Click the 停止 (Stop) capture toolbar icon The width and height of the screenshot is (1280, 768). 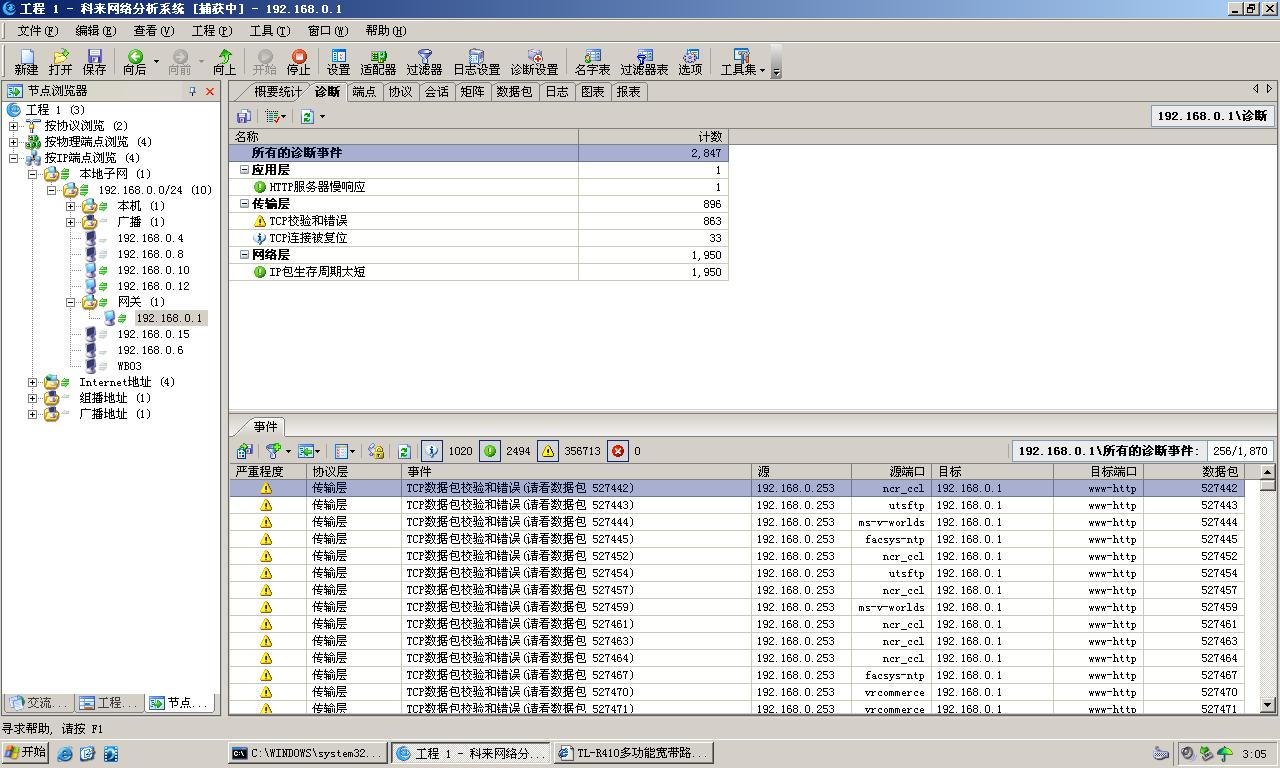pyautogui.click(x=298, y=62)
